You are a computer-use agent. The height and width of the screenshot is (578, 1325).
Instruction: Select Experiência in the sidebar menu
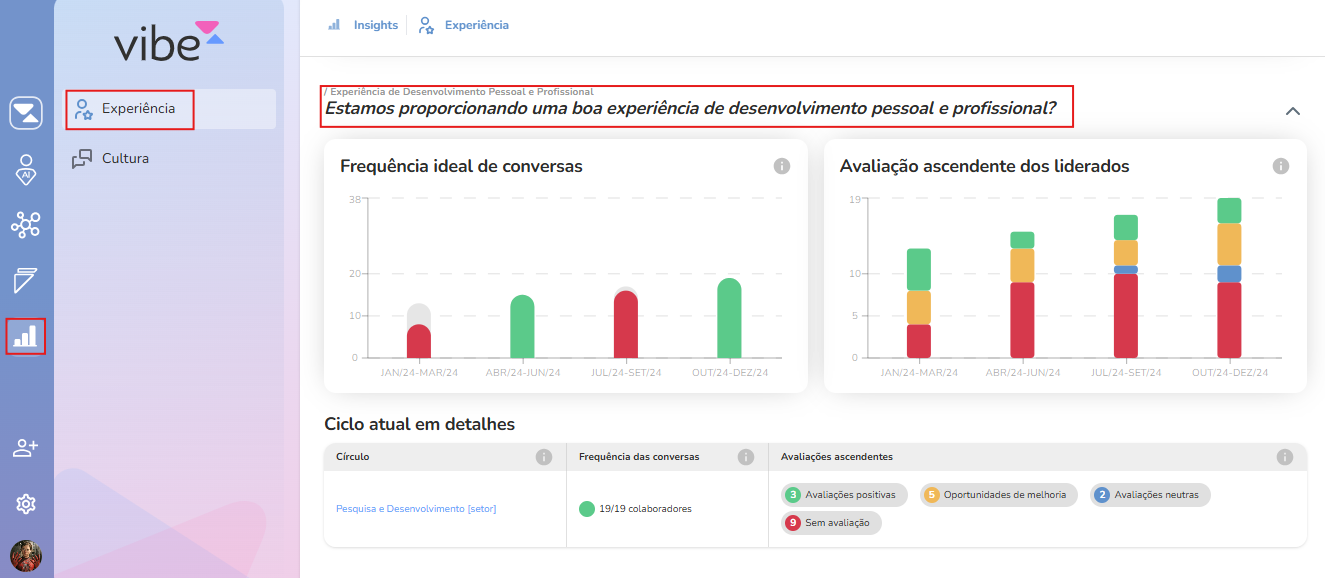point(171,109)
